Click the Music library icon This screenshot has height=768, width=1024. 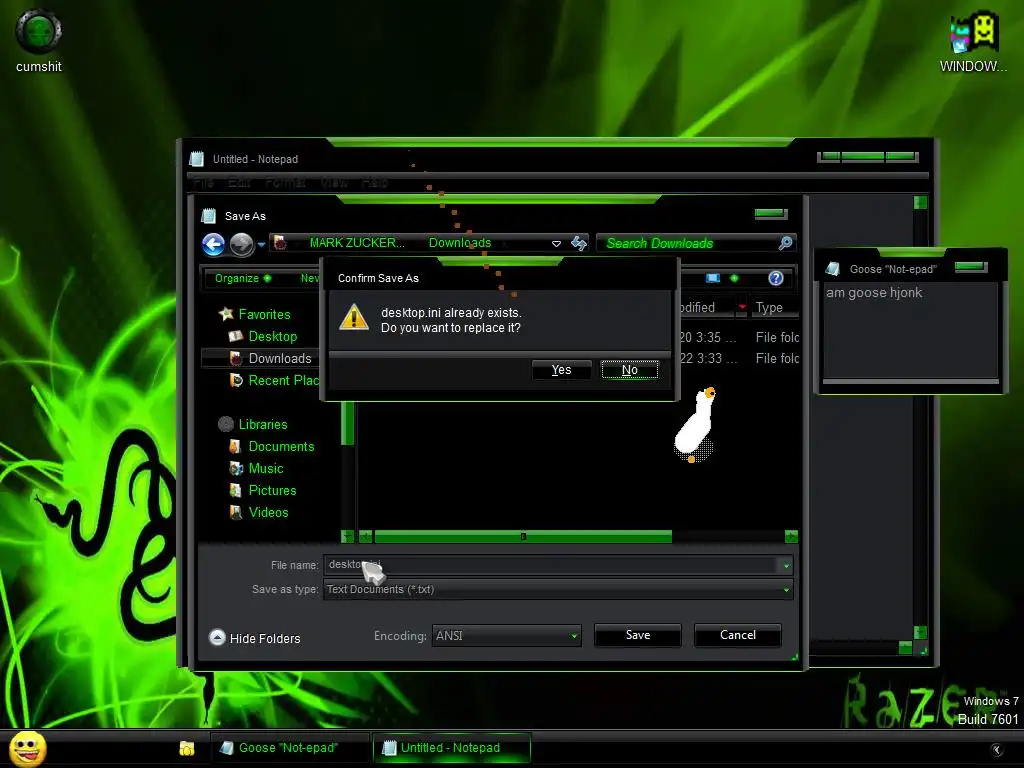[236, 468]
